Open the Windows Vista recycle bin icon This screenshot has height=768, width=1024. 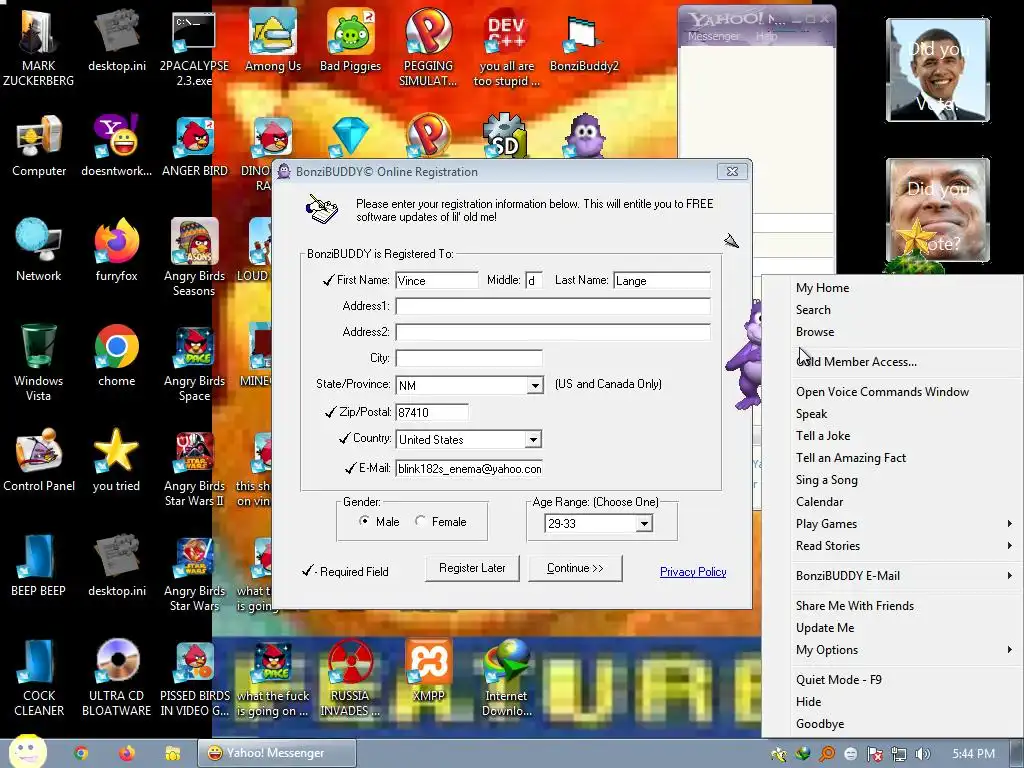point(39,361)
